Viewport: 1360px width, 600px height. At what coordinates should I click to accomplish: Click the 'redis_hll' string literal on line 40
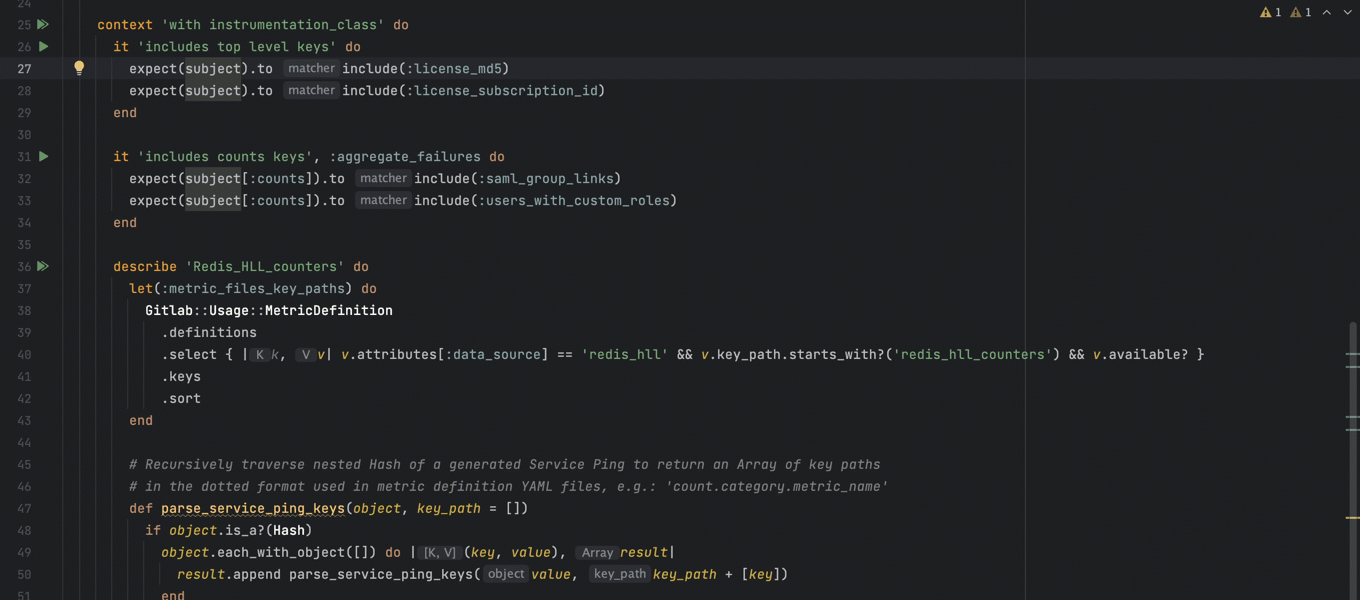coord(624,355)
